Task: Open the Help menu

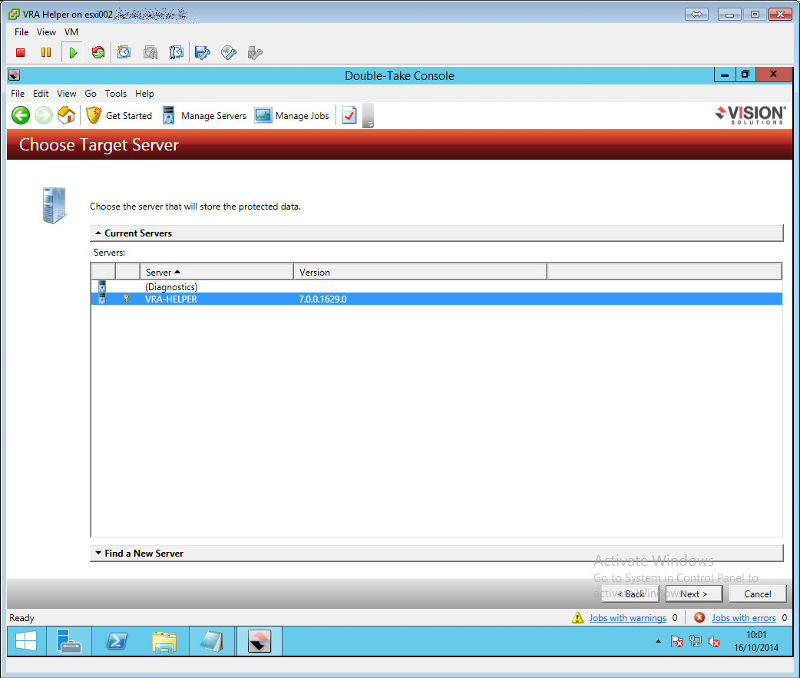Action: [144, 94]
